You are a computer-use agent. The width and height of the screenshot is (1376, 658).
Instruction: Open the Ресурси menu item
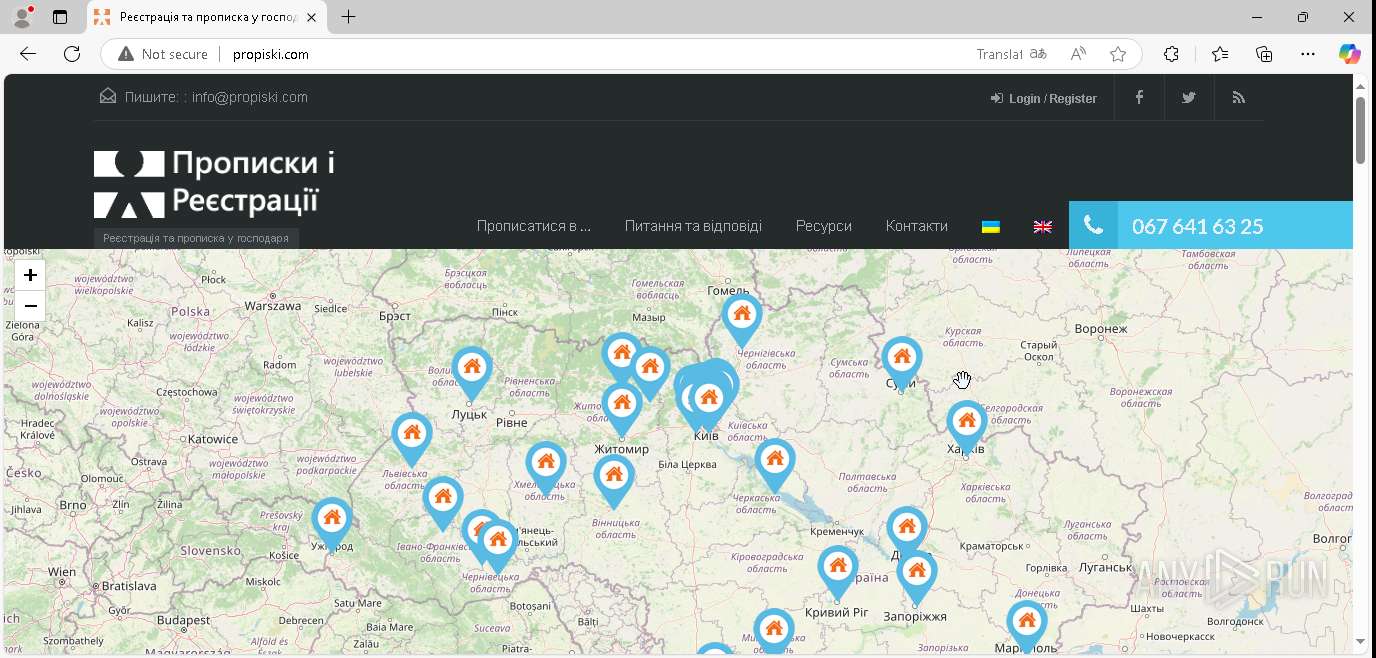[824, 226]
